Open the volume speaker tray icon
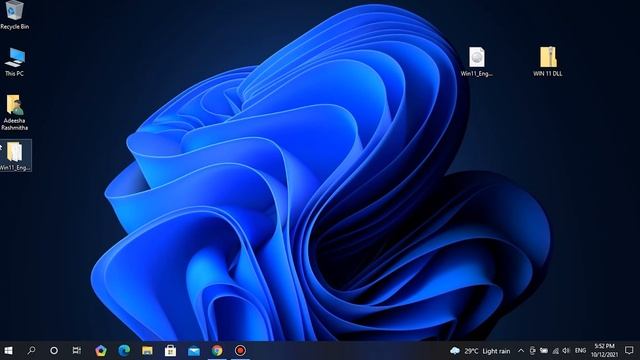Screen dimensions: 640x360 point(566,351)
